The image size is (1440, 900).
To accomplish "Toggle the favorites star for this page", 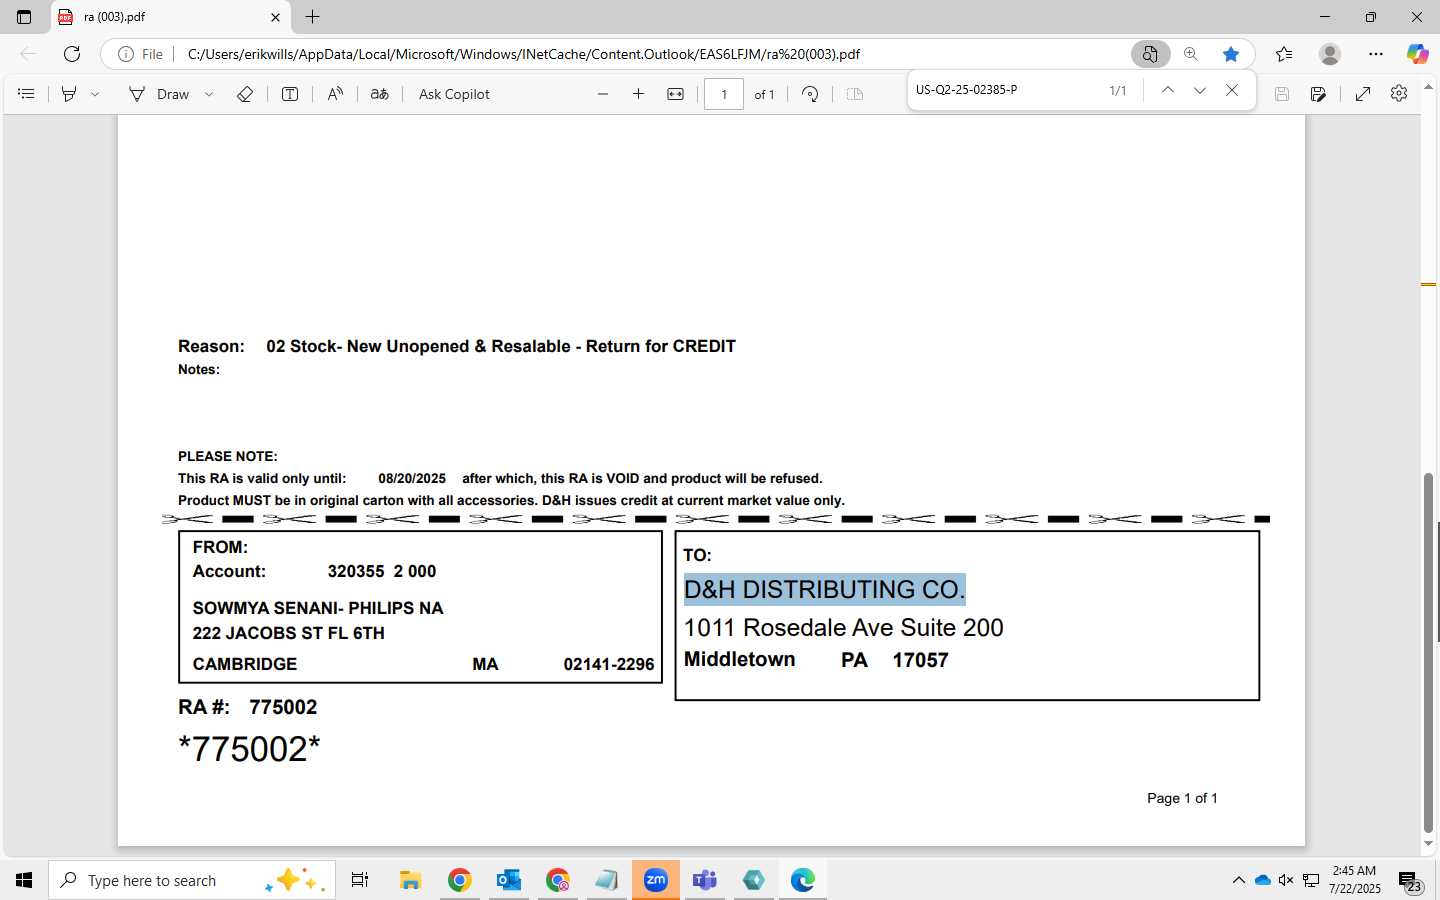I will 1231,54.
